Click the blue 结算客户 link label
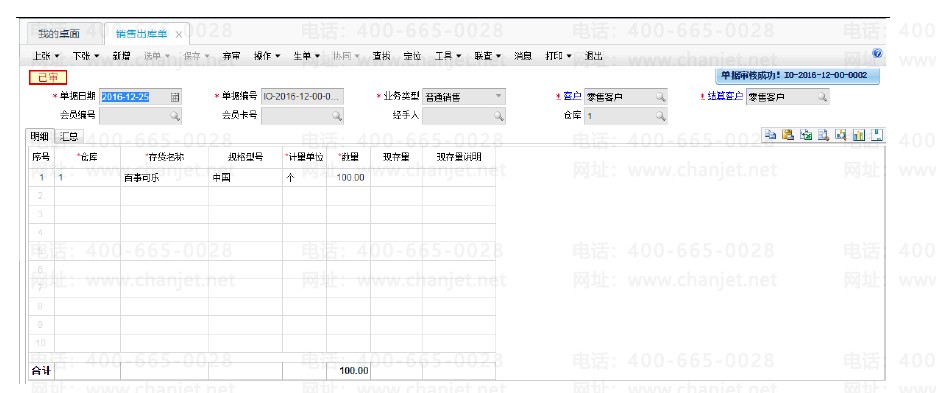Screen dimensions: 936x393 [x=725, y=97]
